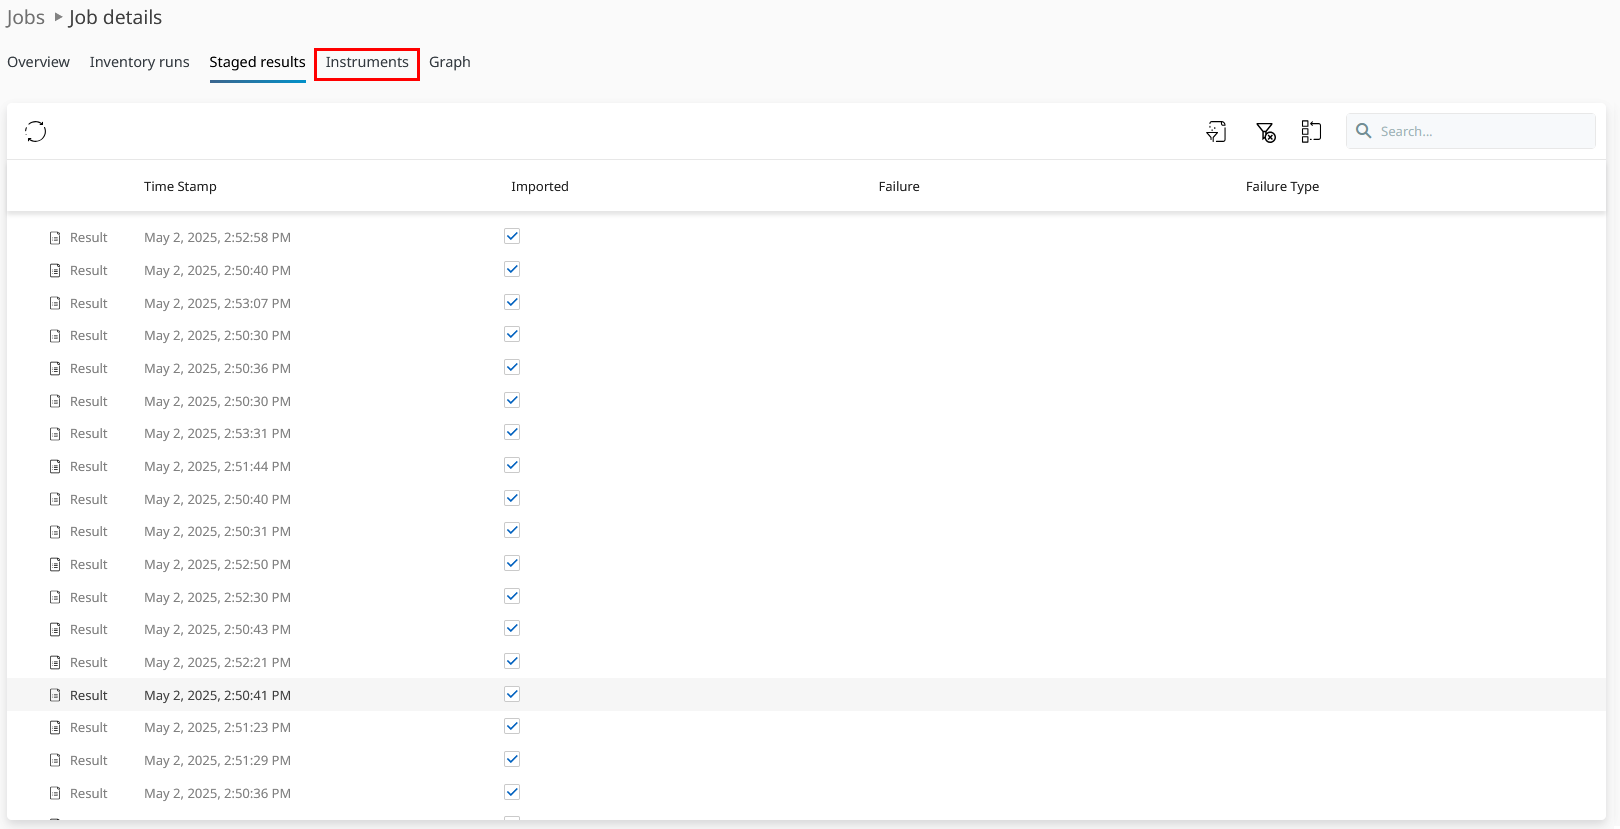The height and width of the screenshot is (829, 1620).
Task: Select the result row at 2:51:44 PM
Action: [217, 466]
